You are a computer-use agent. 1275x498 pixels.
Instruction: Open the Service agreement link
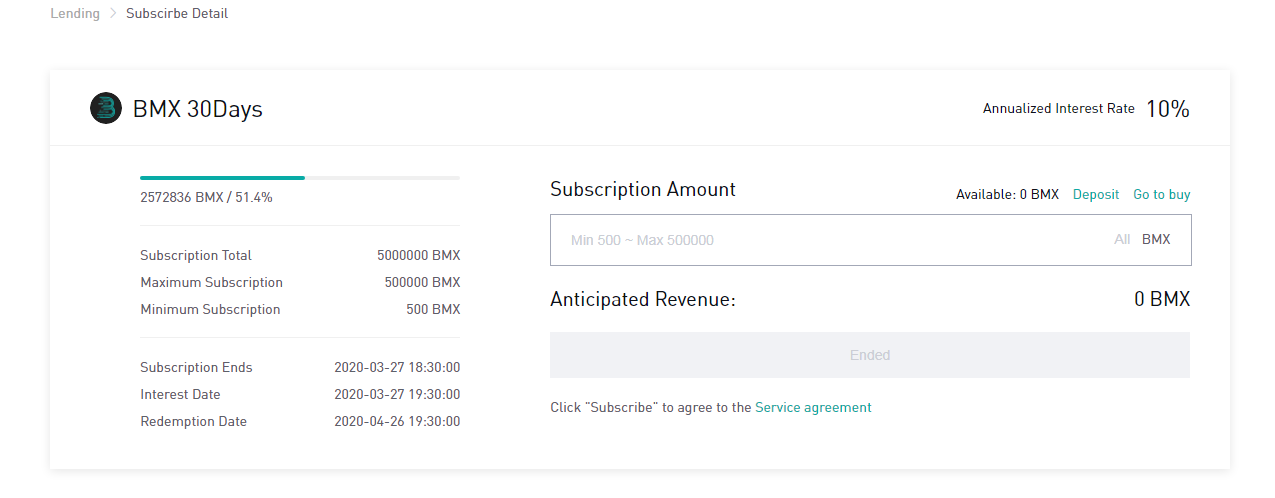(813, 407)
